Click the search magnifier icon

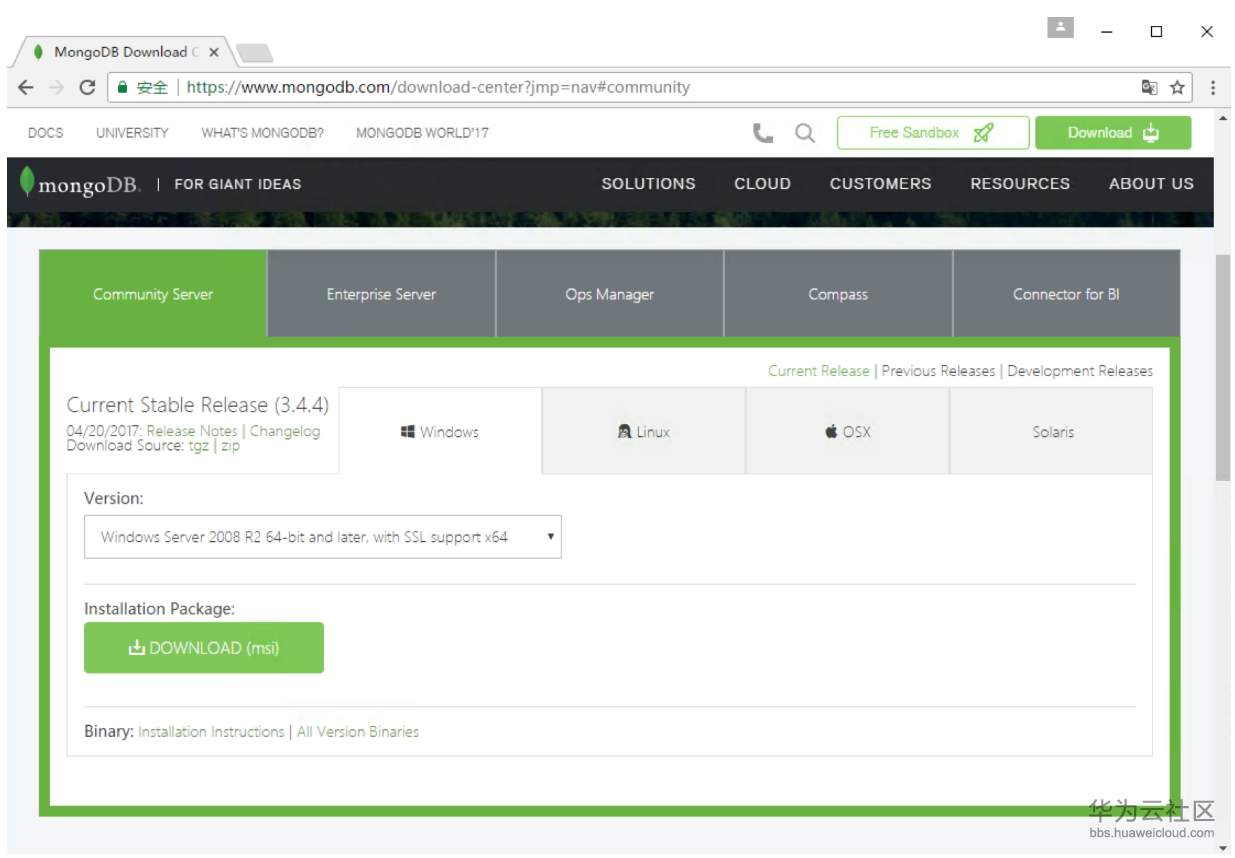[x=805, y=133]
